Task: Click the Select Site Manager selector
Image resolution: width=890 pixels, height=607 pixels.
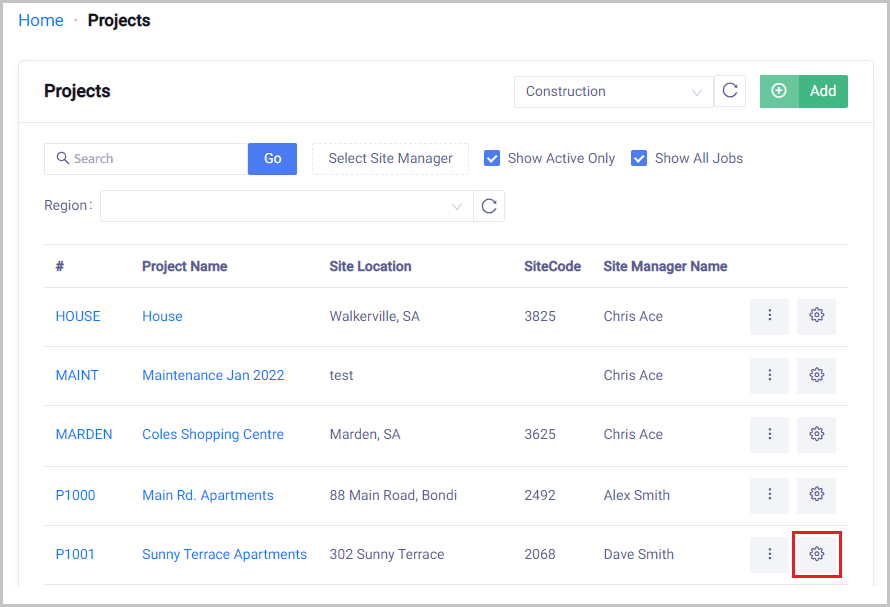Action: [x=390, y=158]
